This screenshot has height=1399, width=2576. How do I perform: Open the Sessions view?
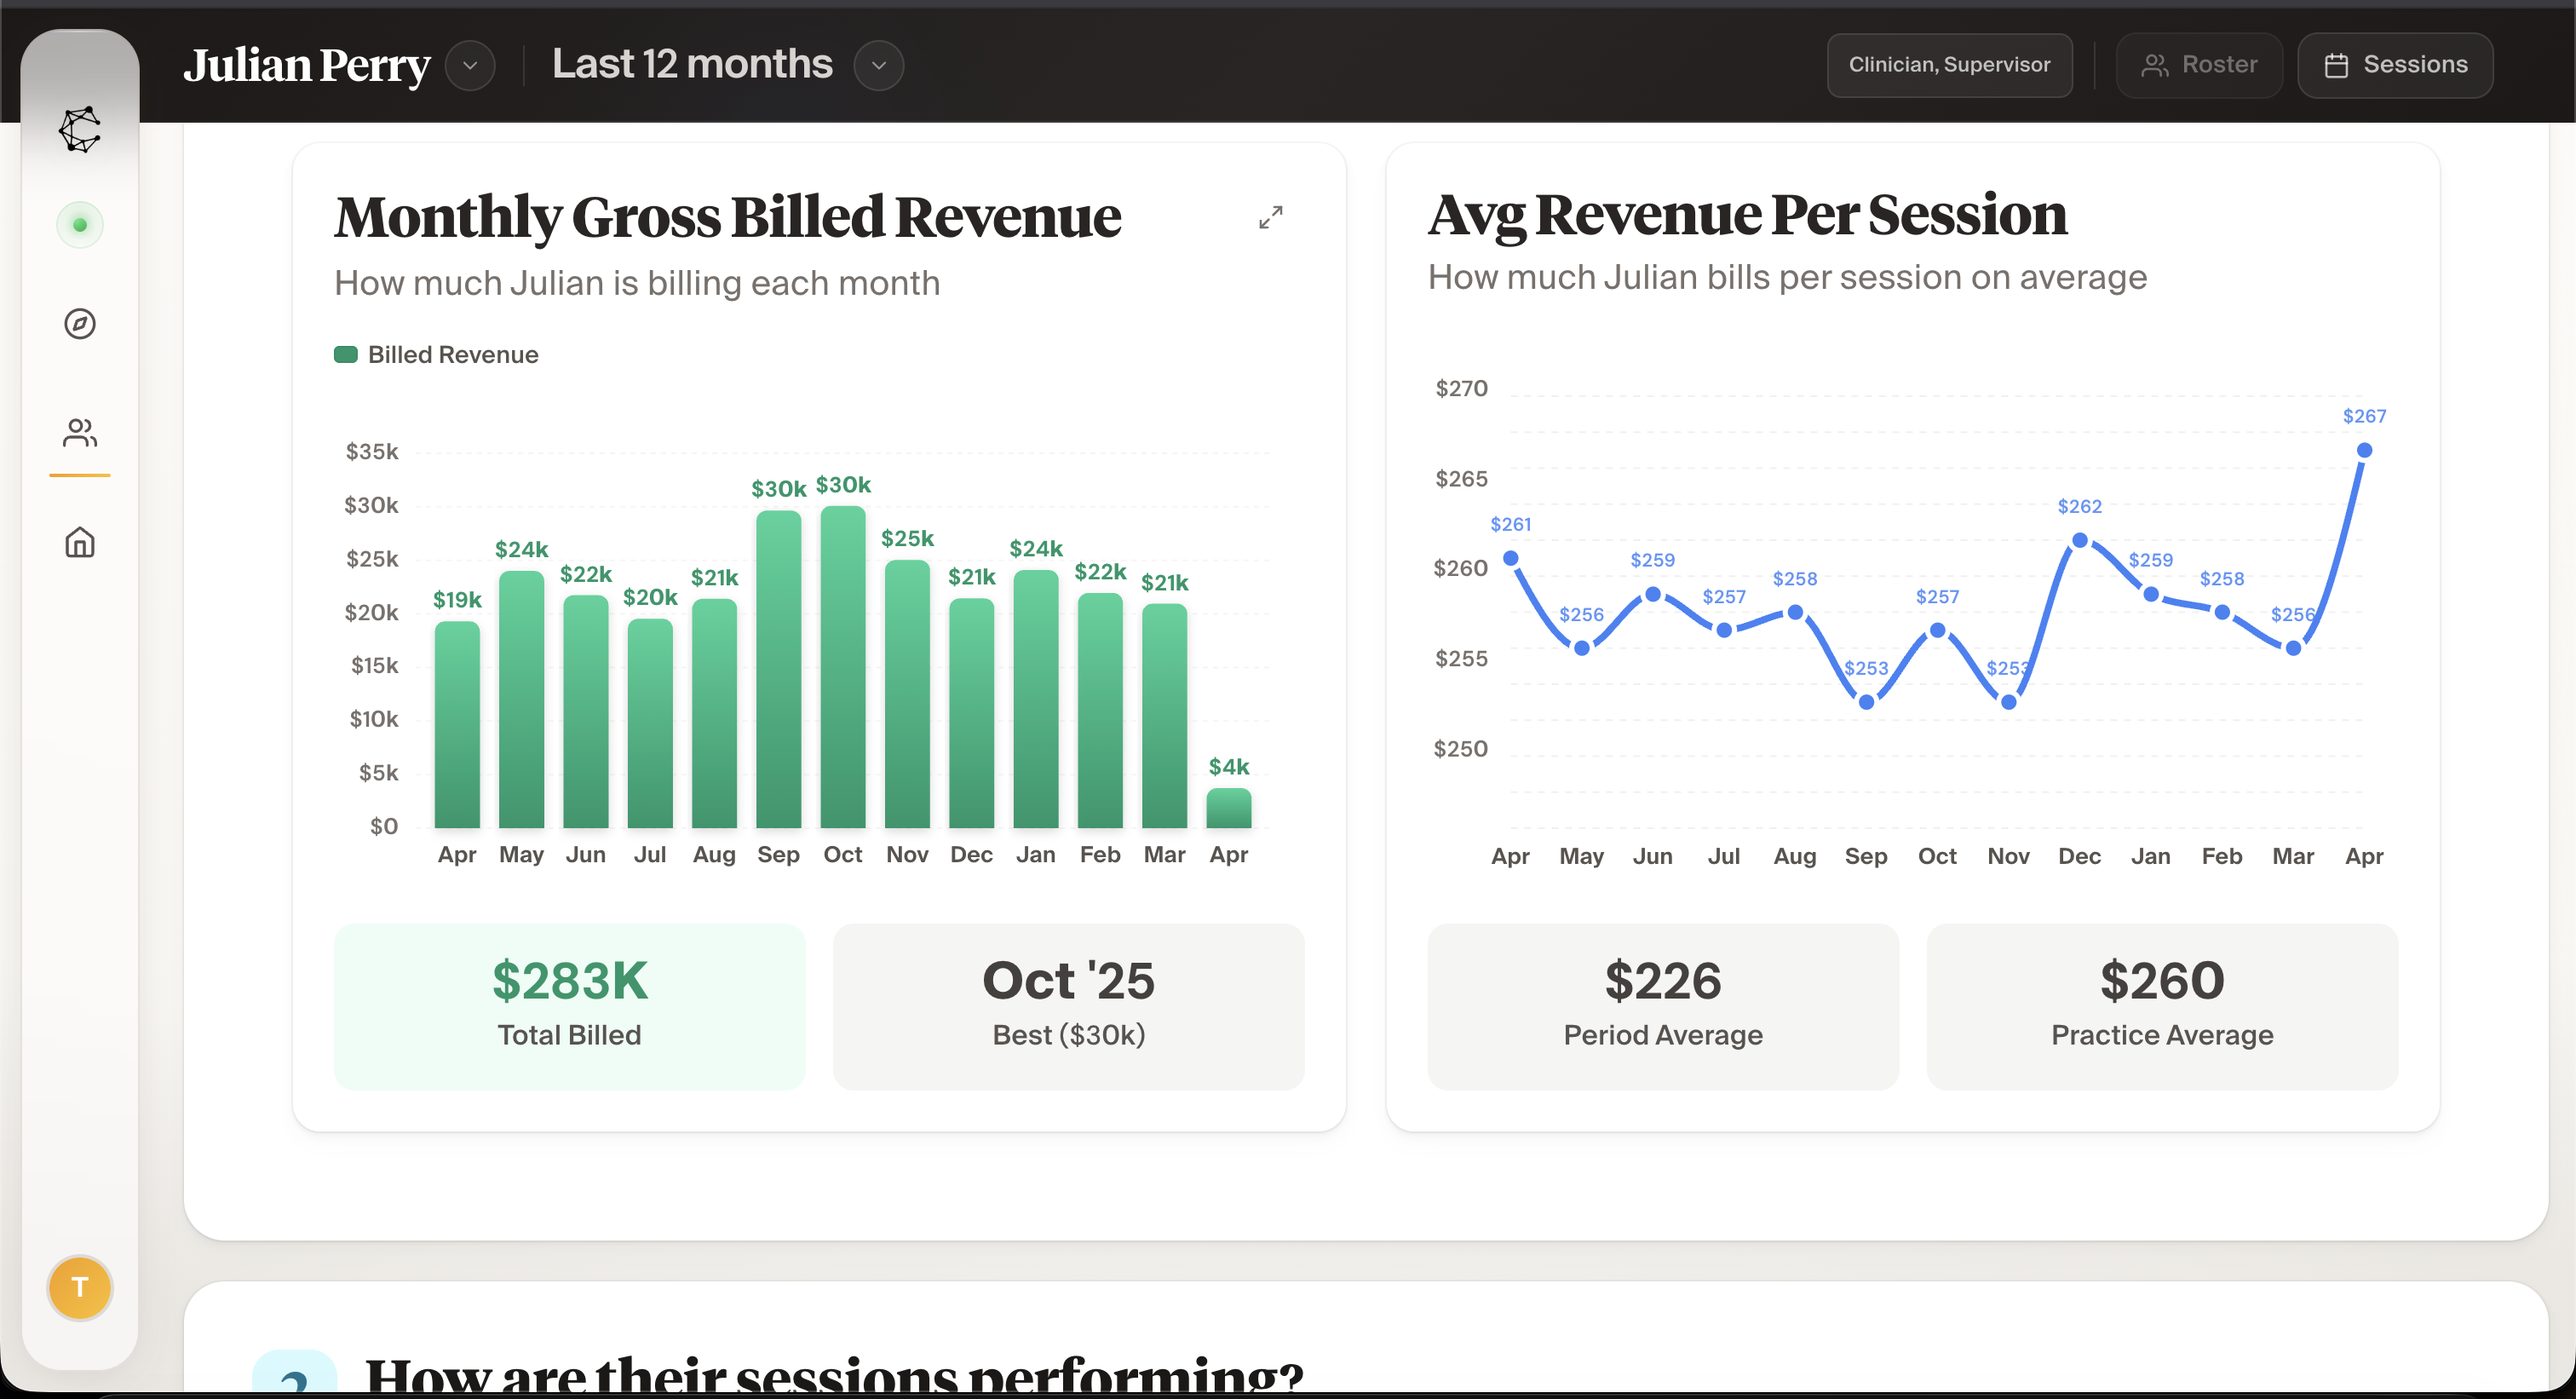pyautogui.click(x=2395, y=65)
